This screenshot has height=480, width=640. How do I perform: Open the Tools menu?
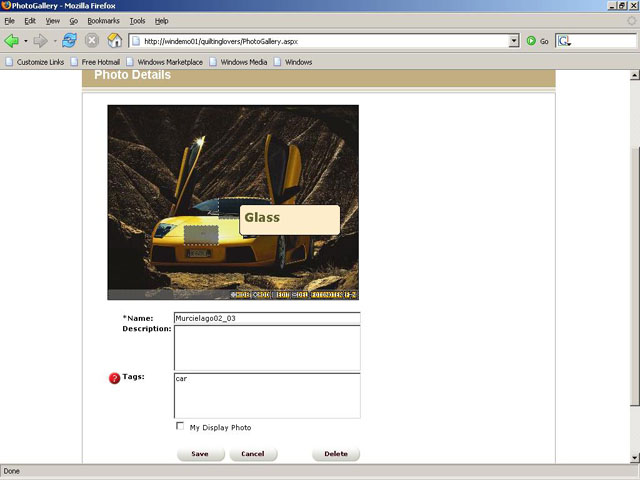(x=137, y=21)
